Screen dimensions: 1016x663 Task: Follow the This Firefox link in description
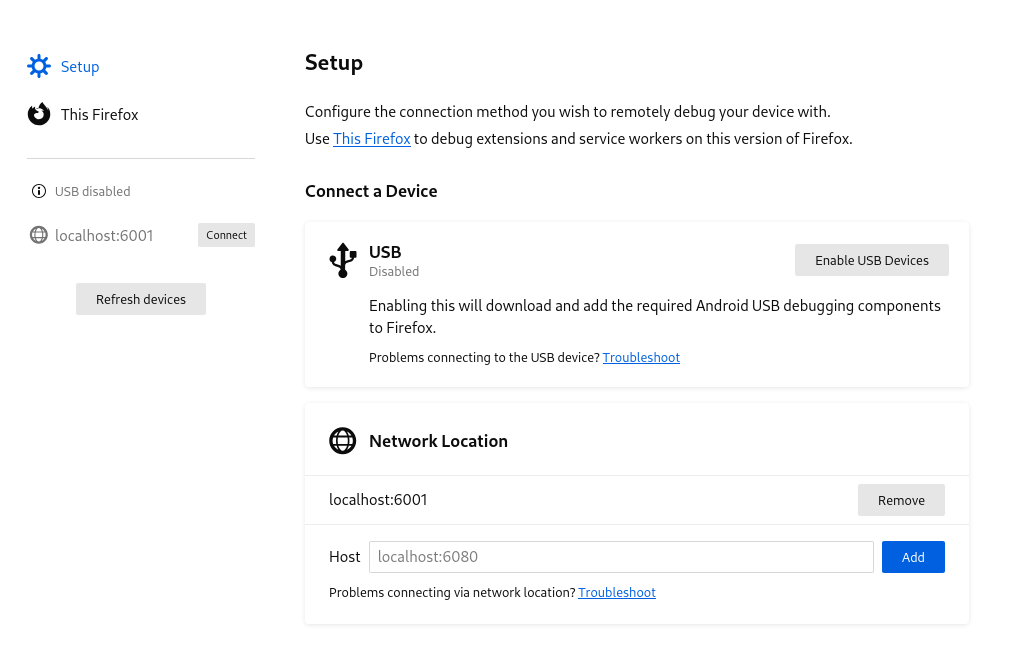[372, 139]
